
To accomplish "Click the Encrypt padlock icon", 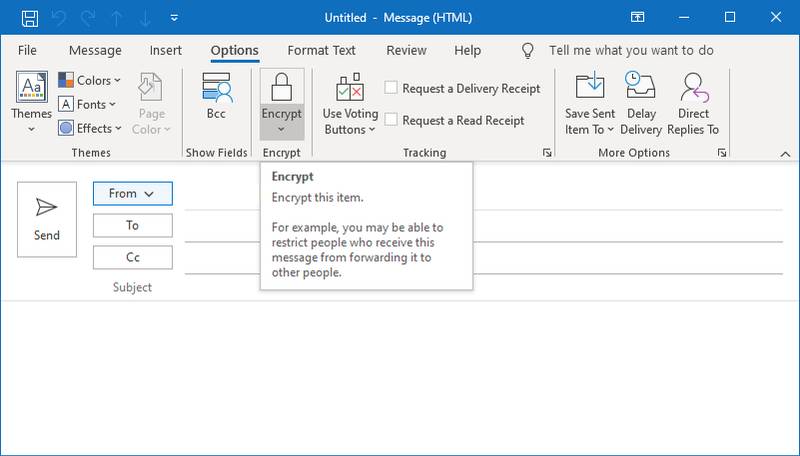I will pos(282,86).
